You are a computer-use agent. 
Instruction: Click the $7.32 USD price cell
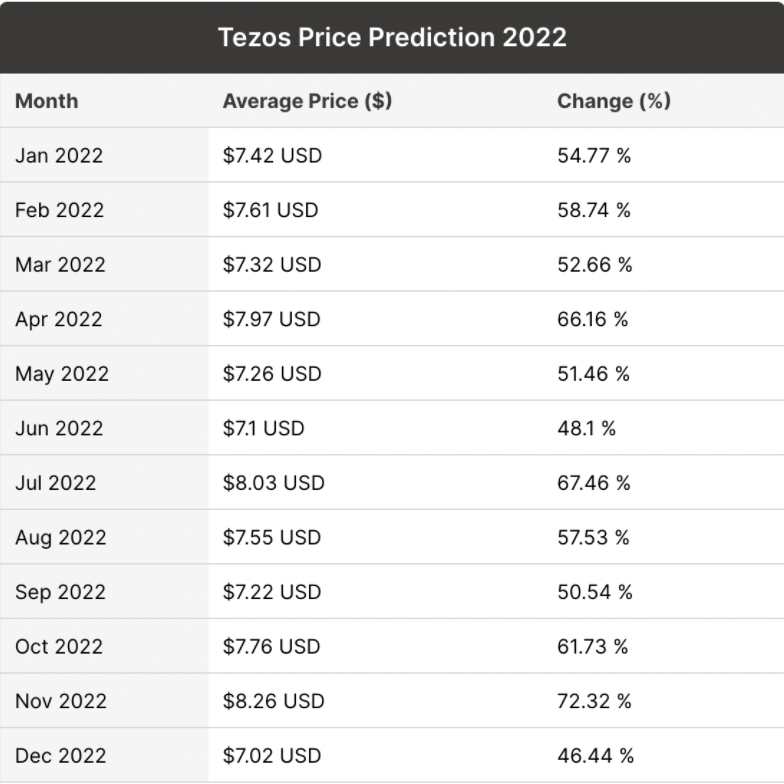pyautogui.click(x=272, y=265)
